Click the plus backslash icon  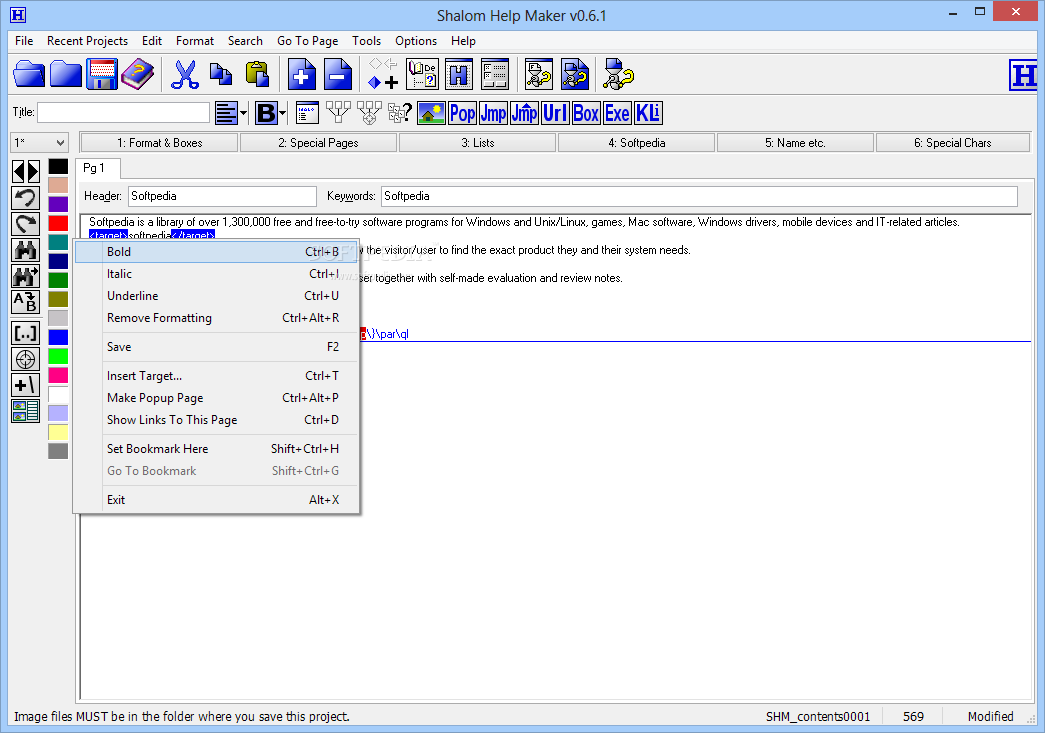click(26, 385)
